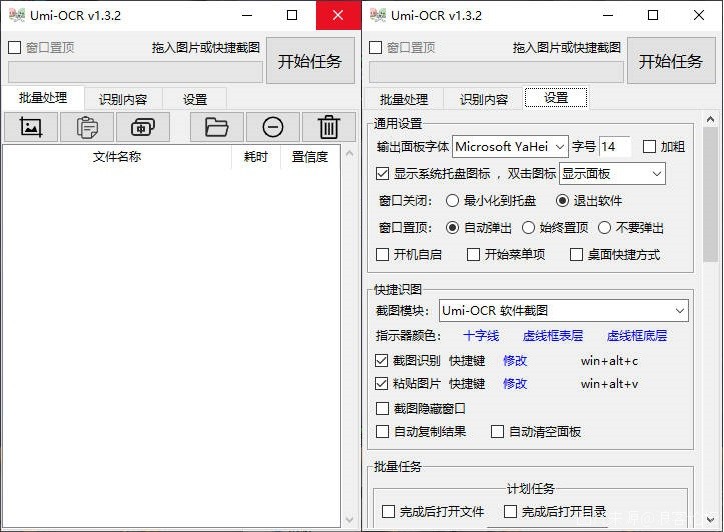
Task: Enable 桌面快捷方式 checkbox
Action: 576,254
